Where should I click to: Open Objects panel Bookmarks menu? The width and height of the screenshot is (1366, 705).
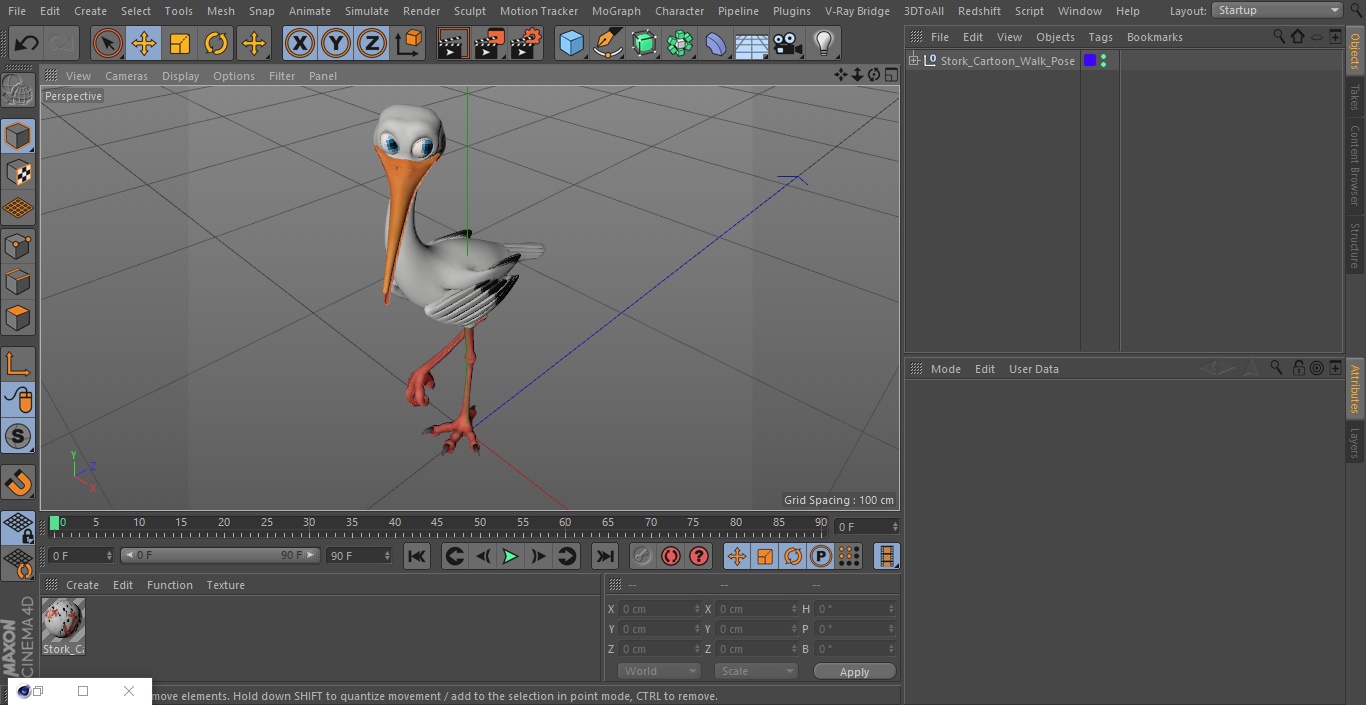point(1154,37)
